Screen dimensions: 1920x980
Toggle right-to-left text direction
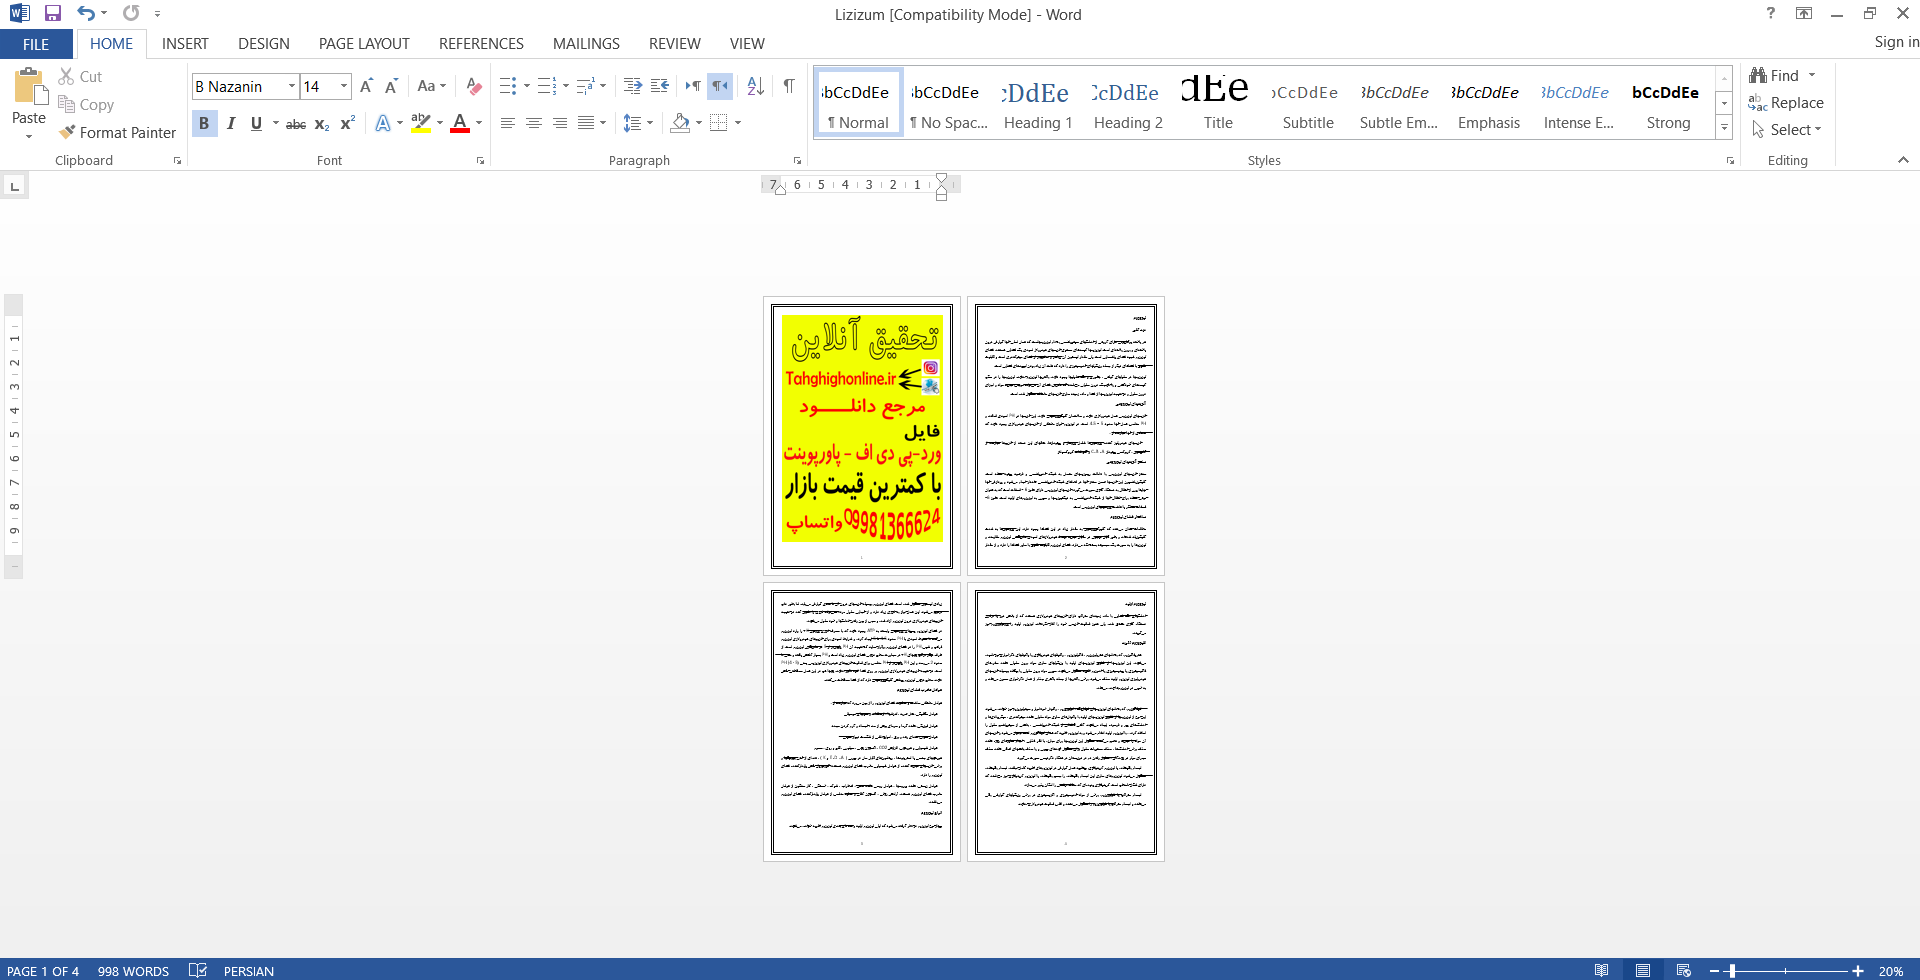tap(720, 86)
